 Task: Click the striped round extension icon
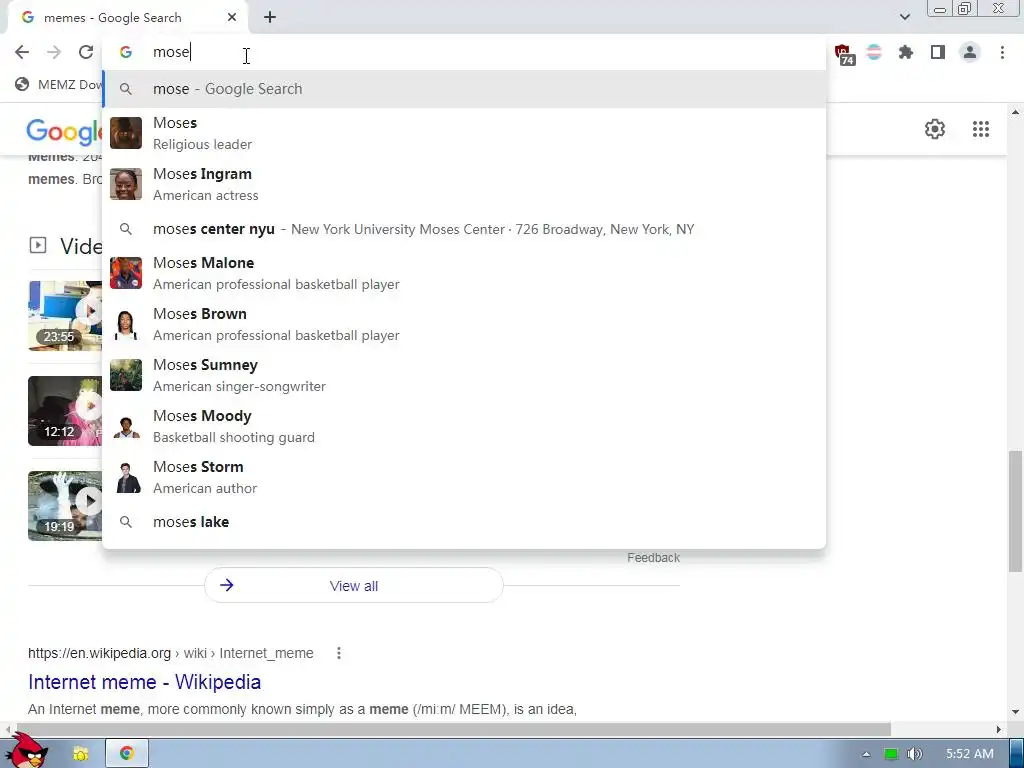[874, 52]
